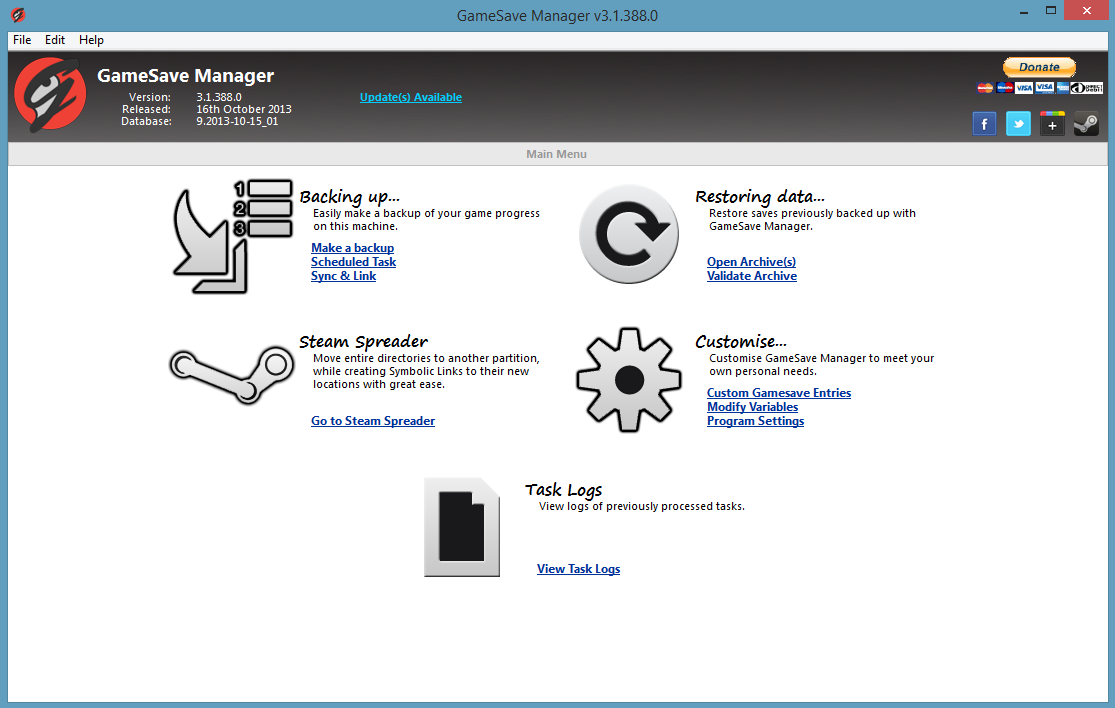Click database value '9.2013-10-15_01'

click(237, 122)
